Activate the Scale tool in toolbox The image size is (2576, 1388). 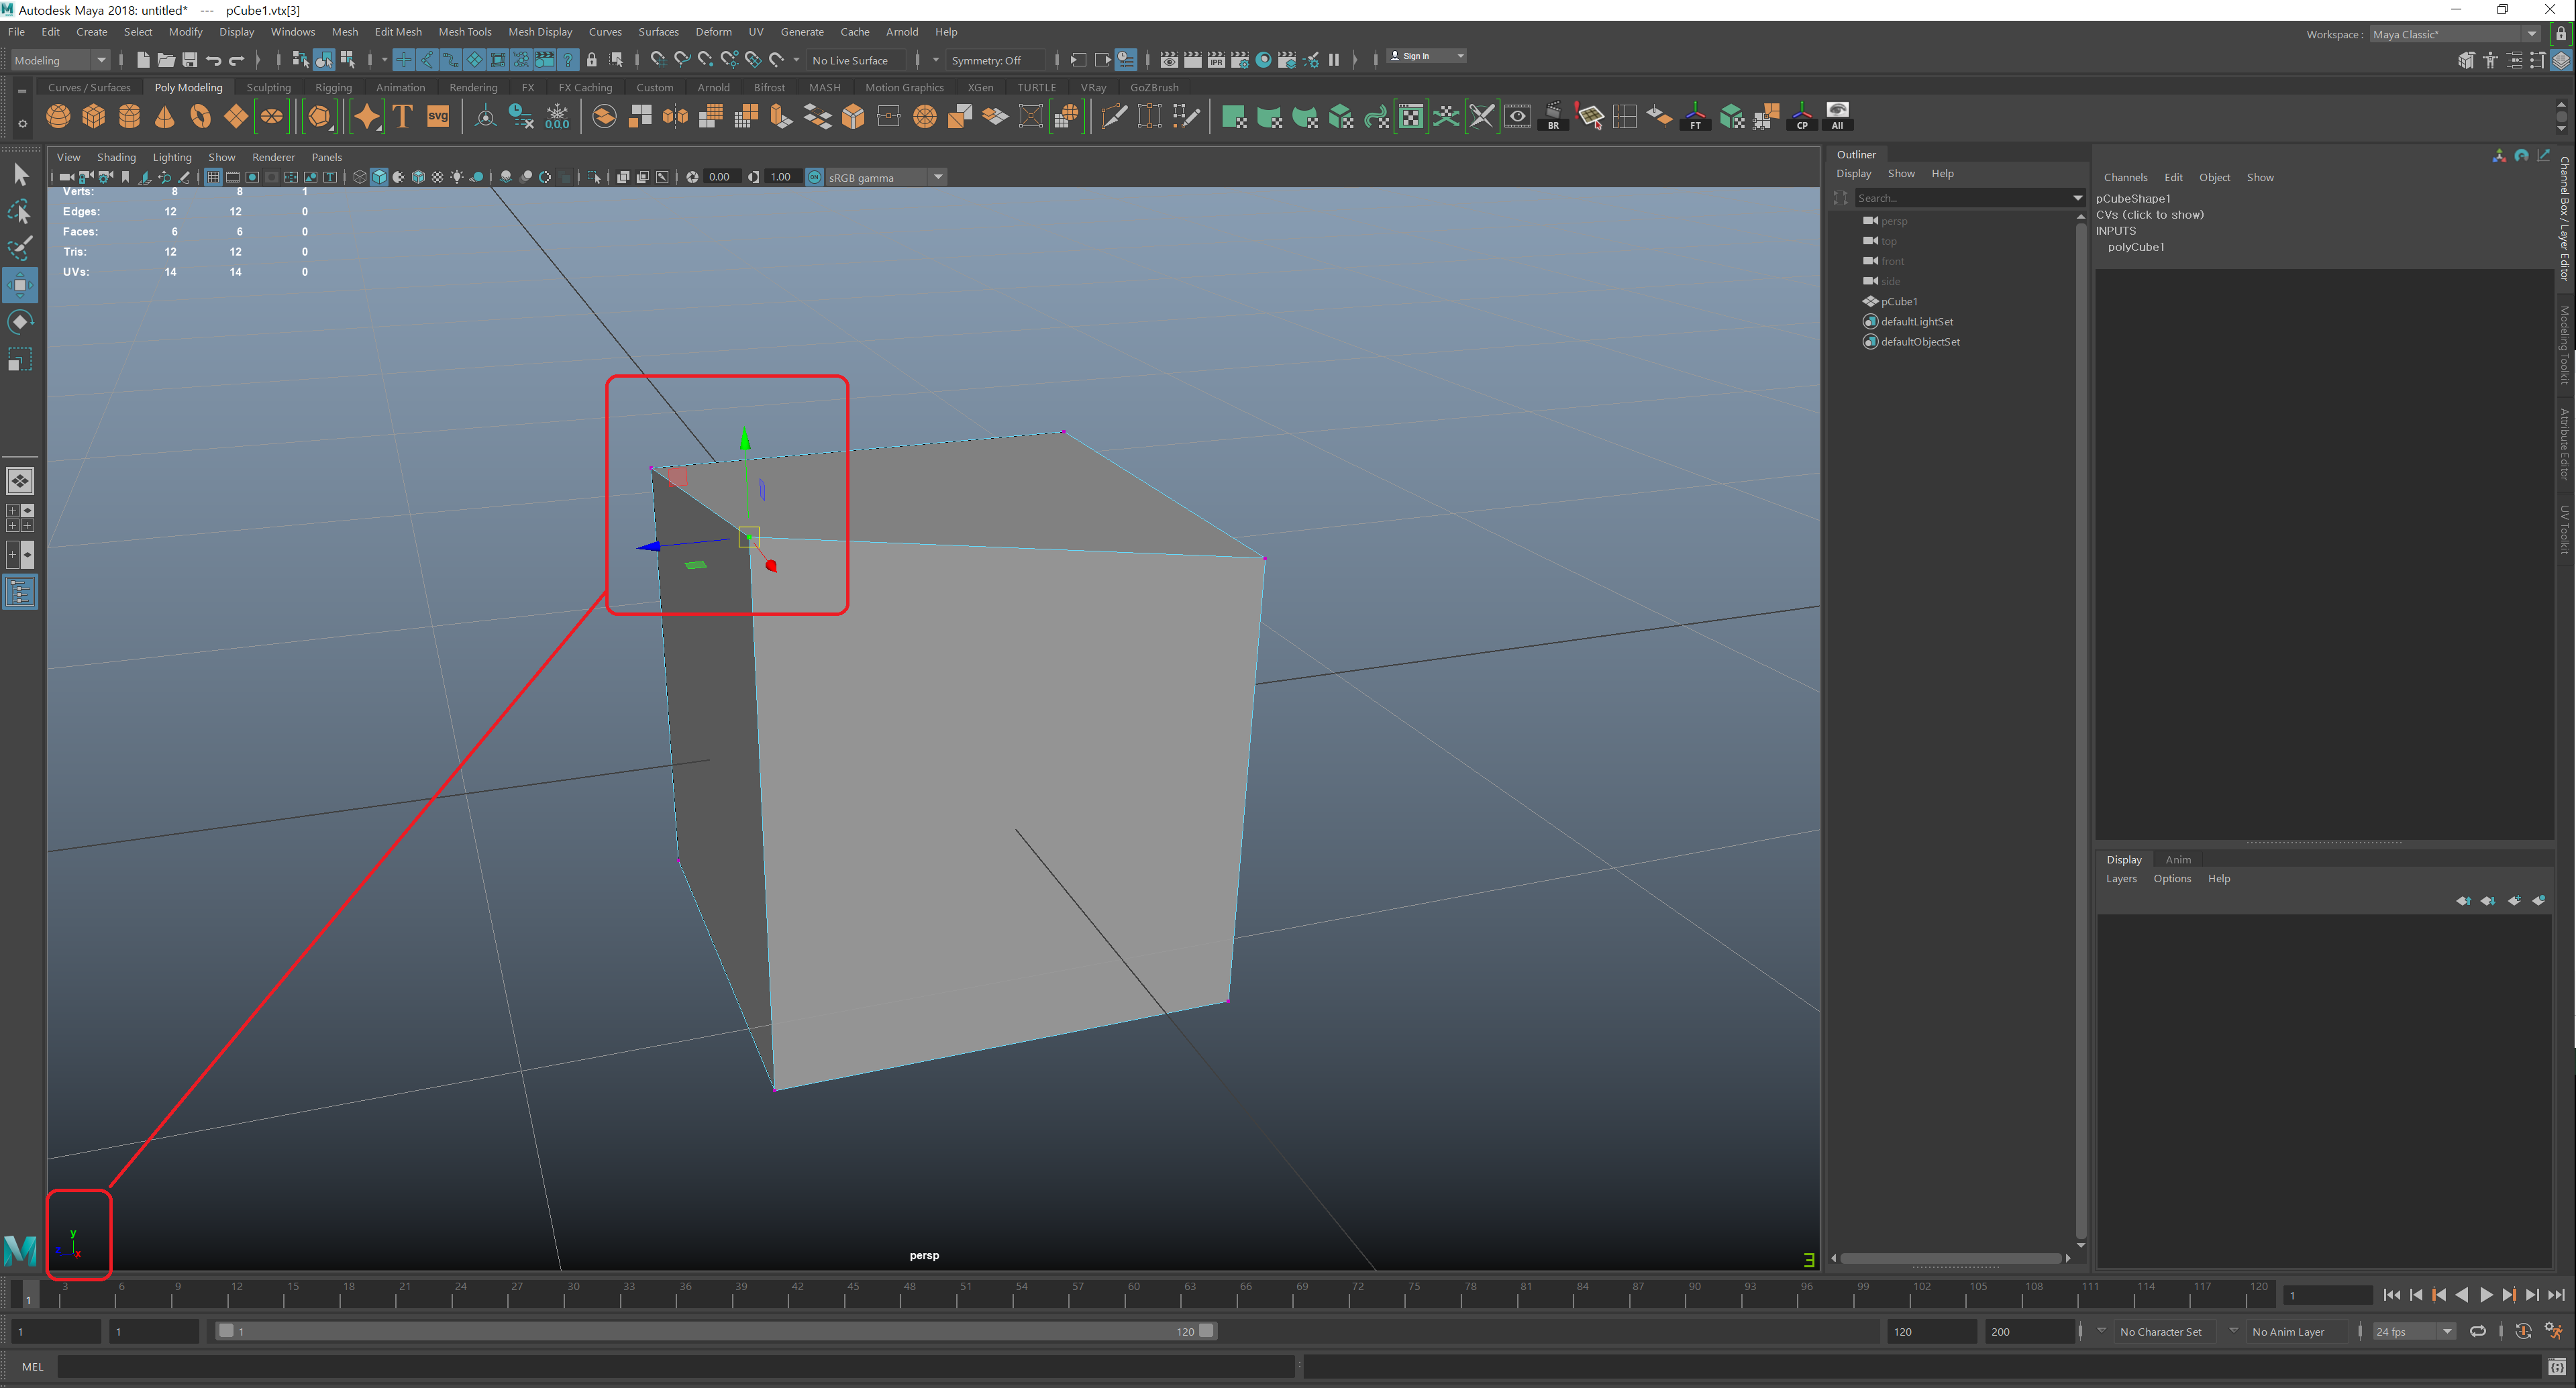[x=20, y=359]
